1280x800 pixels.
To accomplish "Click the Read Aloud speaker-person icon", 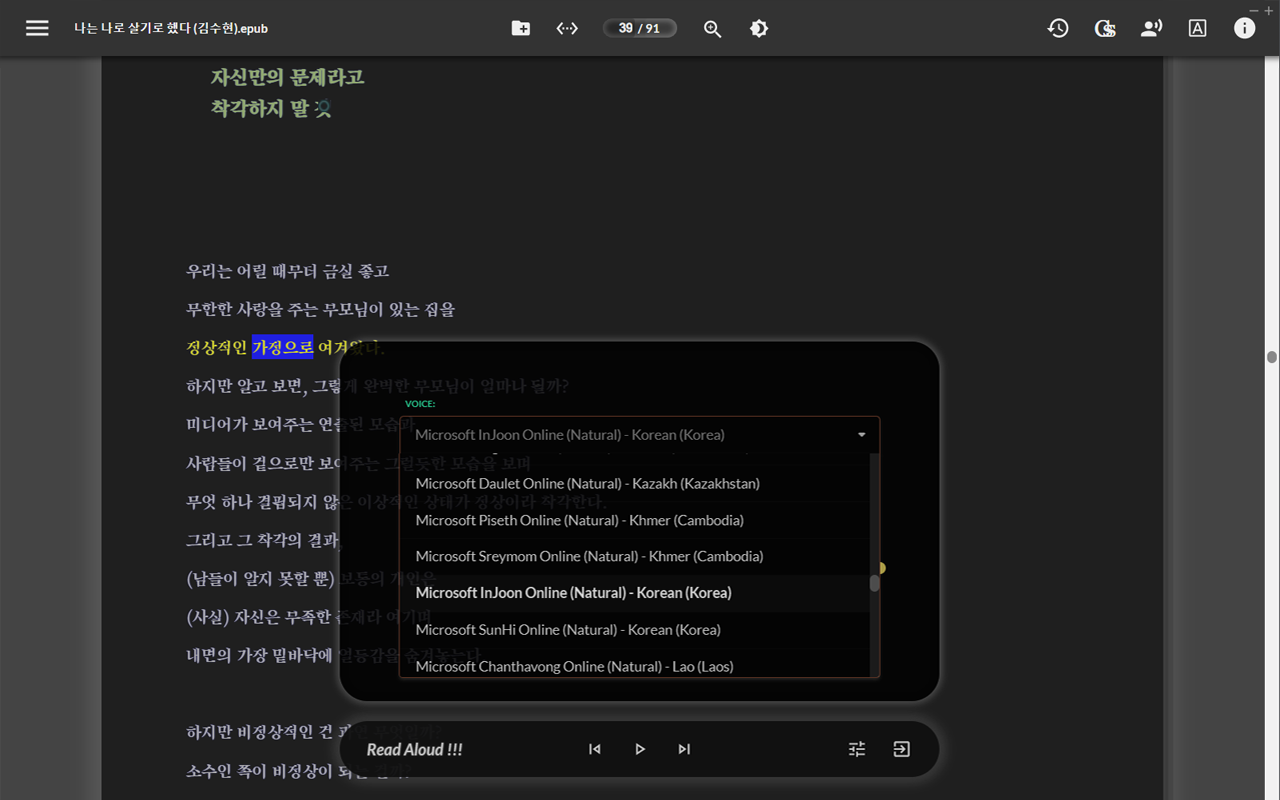I will 1150,28.
